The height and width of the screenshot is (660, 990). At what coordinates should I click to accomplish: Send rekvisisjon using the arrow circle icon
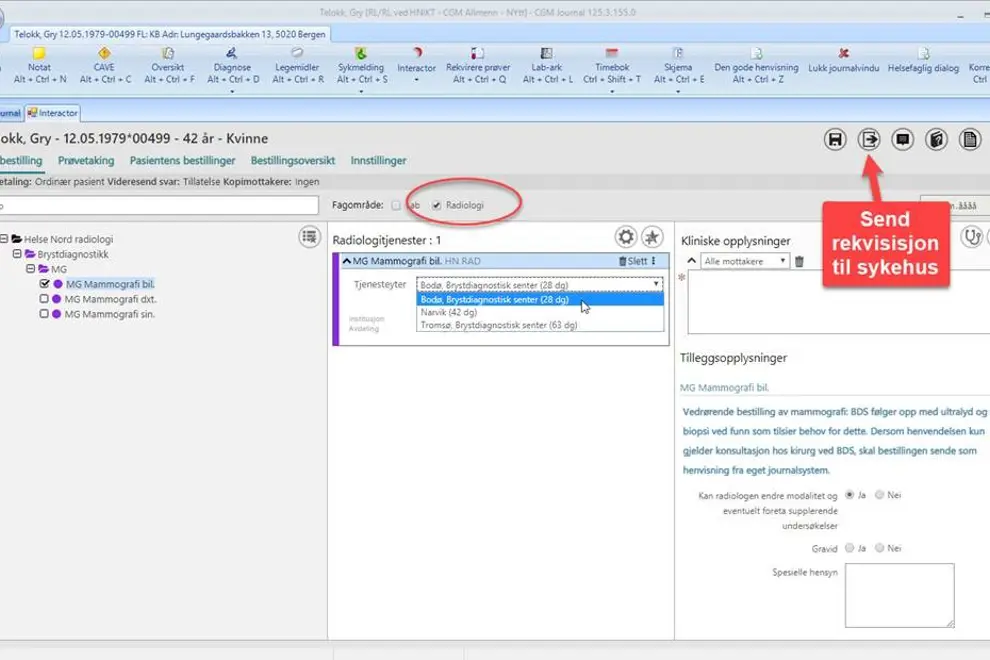[x=870, y=140]
